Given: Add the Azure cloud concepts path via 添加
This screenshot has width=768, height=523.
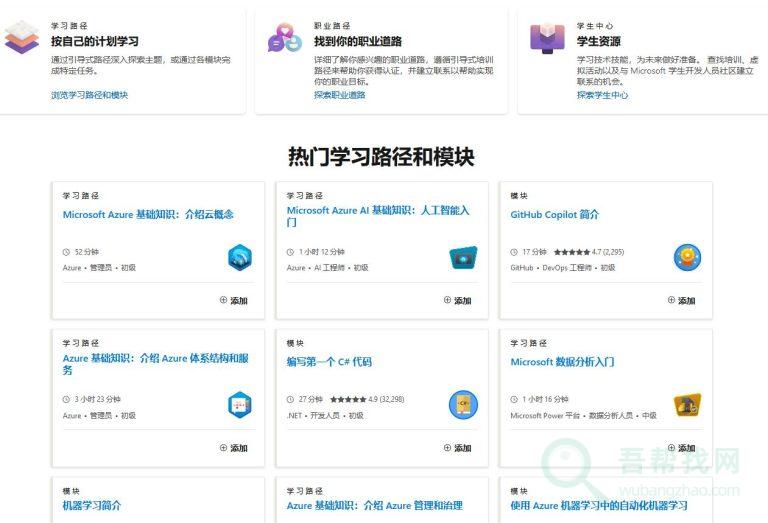Looking at the screenshot, I should click(233, 300).
